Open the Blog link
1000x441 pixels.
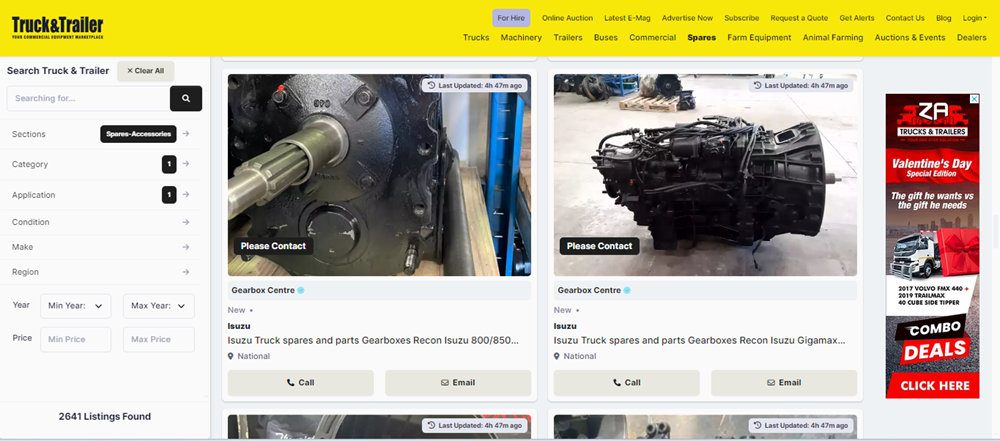[x=944, y=18]
